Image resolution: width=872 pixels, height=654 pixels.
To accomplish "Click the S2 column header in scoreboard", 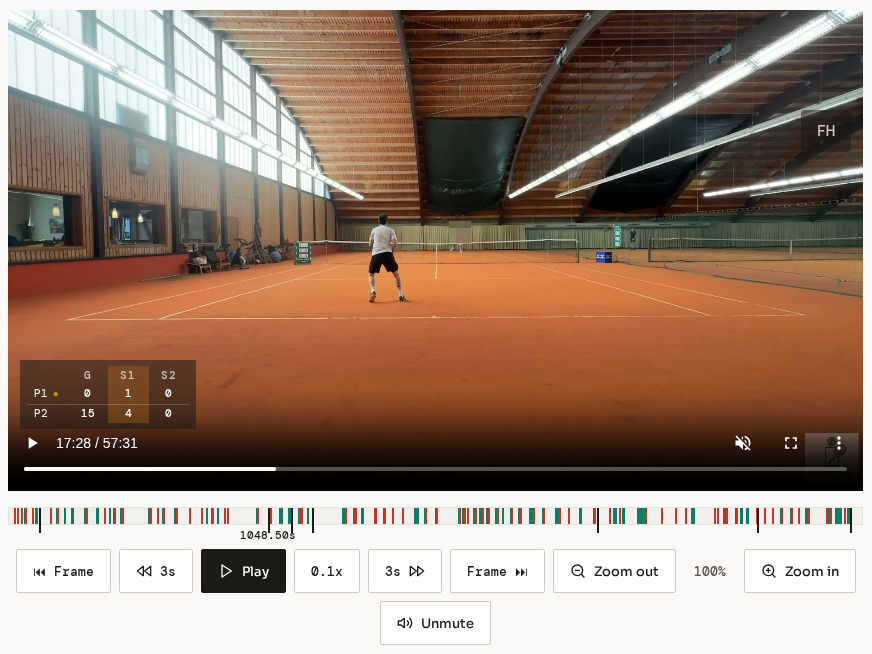I will point(168,375).
